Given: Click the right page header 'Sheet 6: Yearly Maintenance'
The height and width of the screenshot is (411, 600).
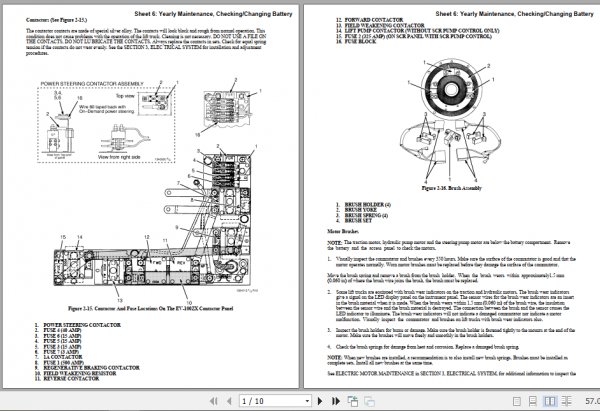Looking at the screenshot, I should (x=514, y=14).
